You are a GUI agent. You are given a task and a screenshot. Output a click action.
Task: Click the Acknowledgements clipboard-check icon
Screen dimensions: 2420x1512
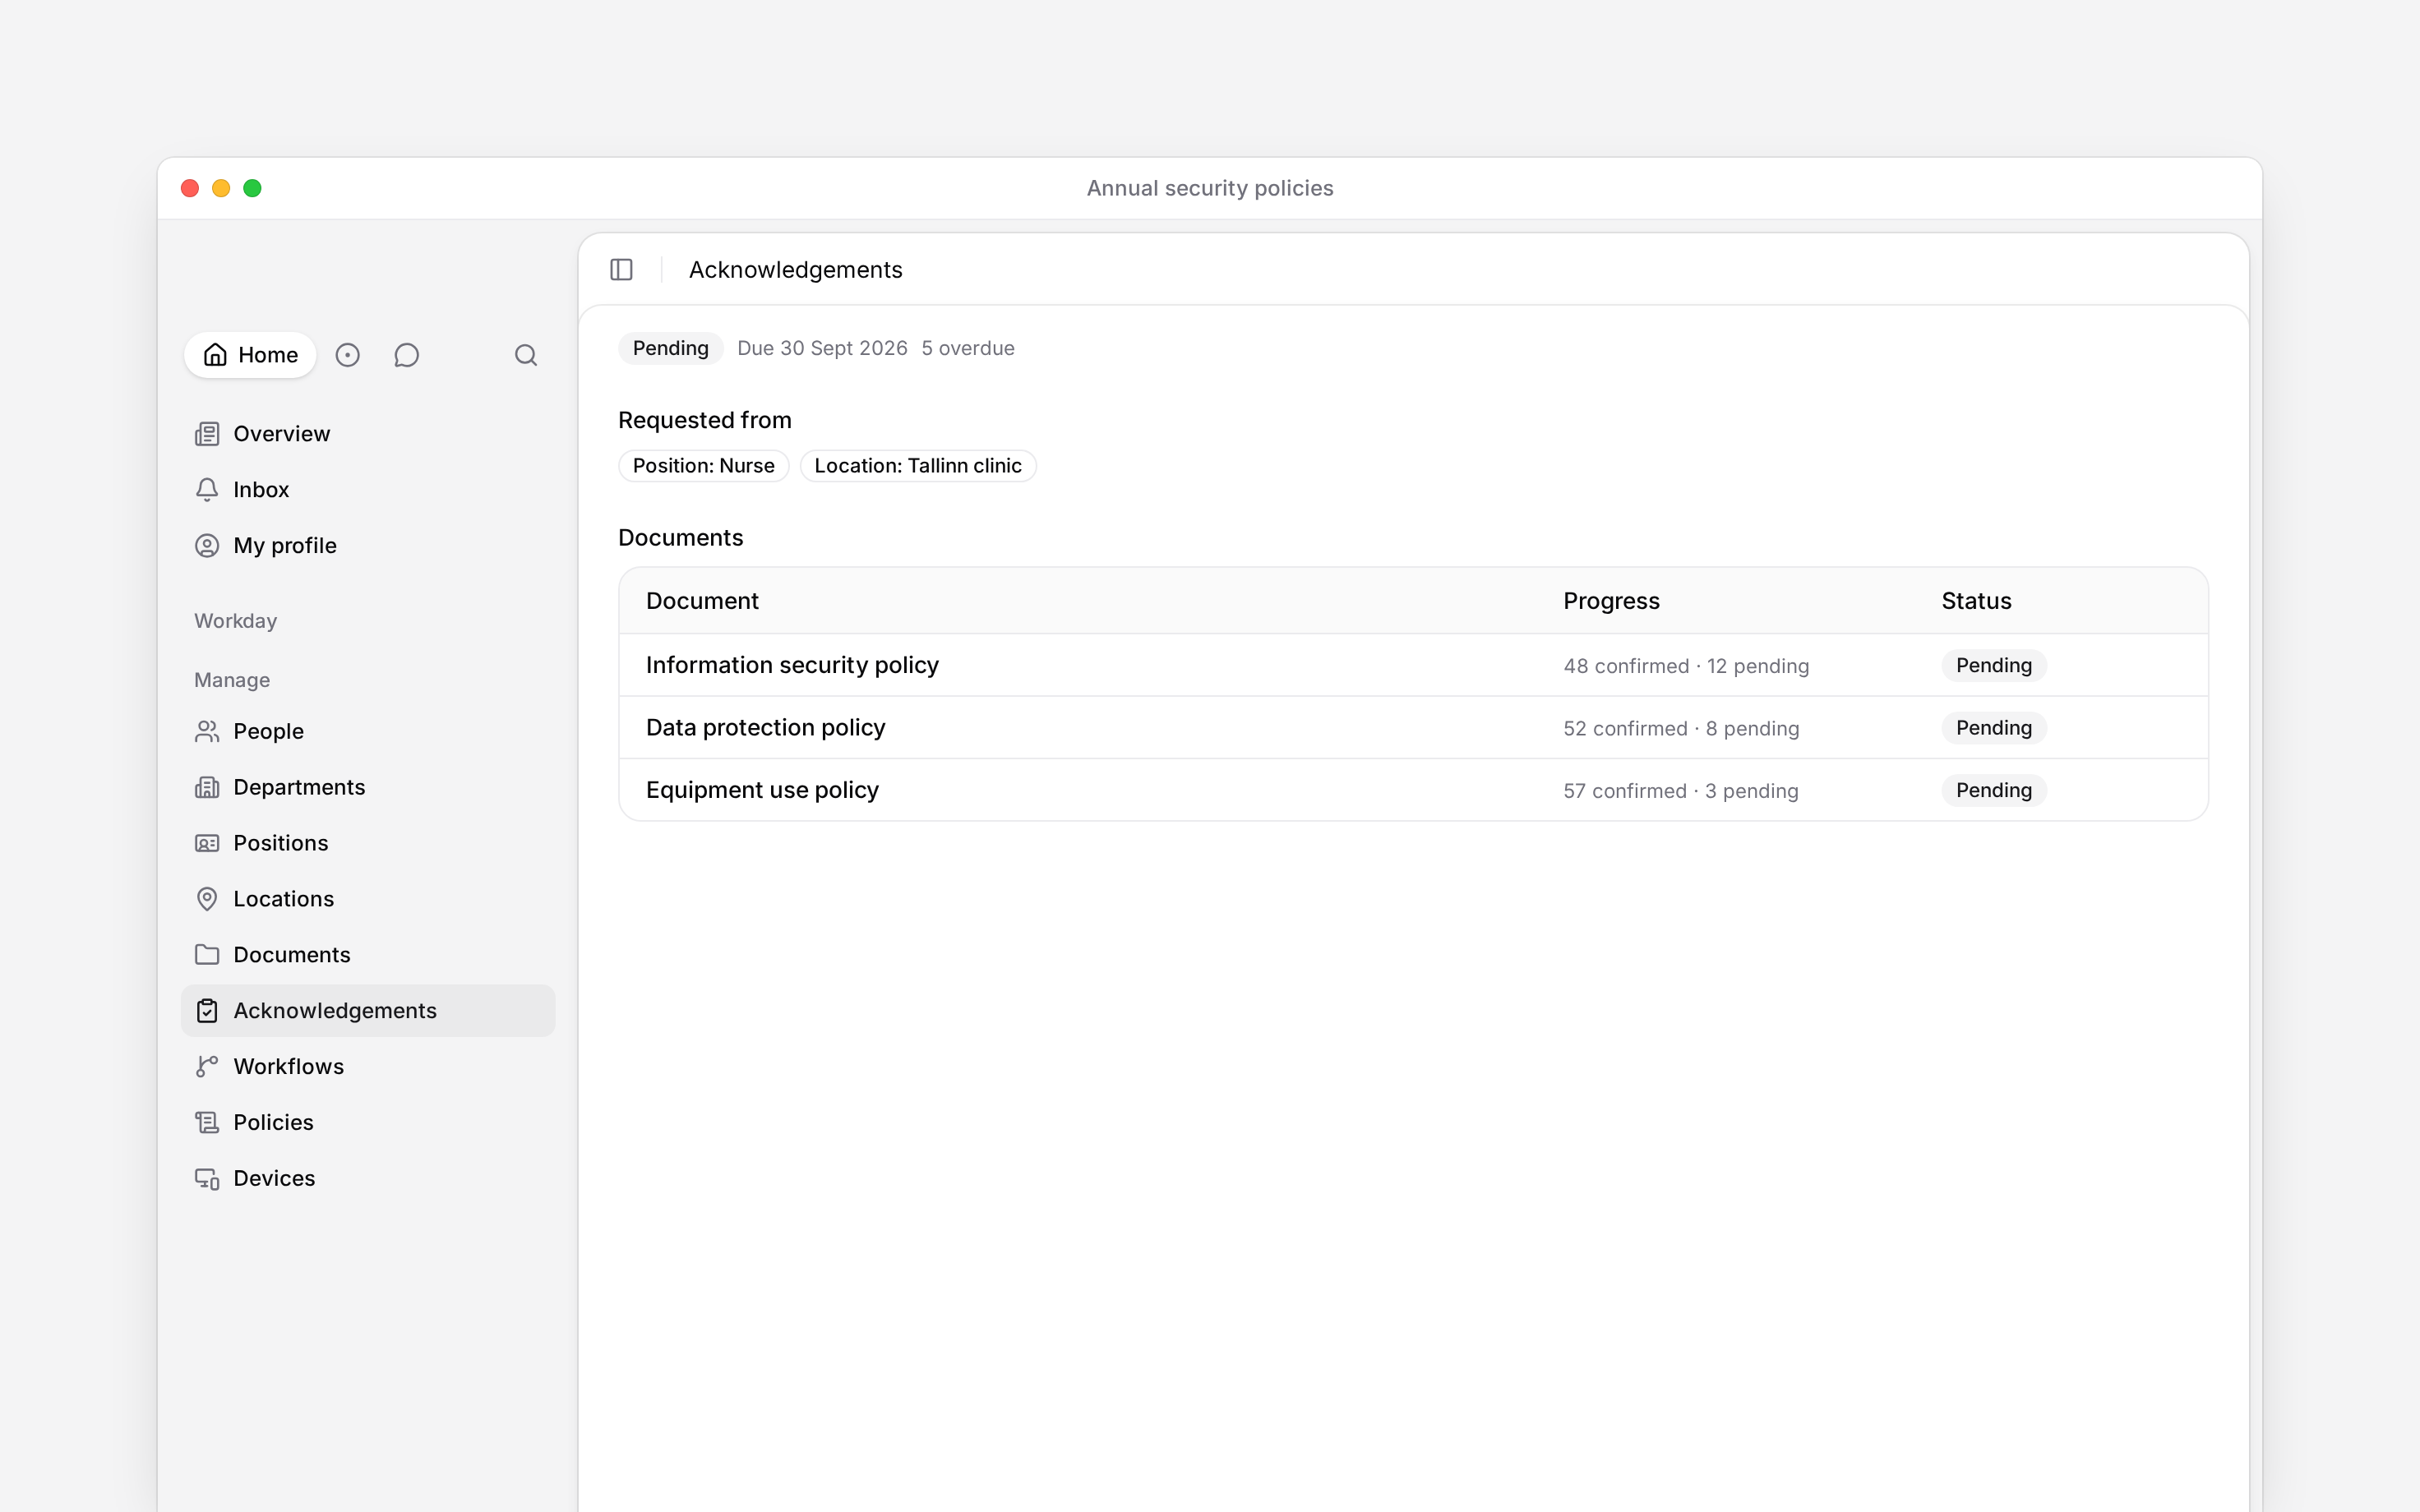pos(207,1011)
